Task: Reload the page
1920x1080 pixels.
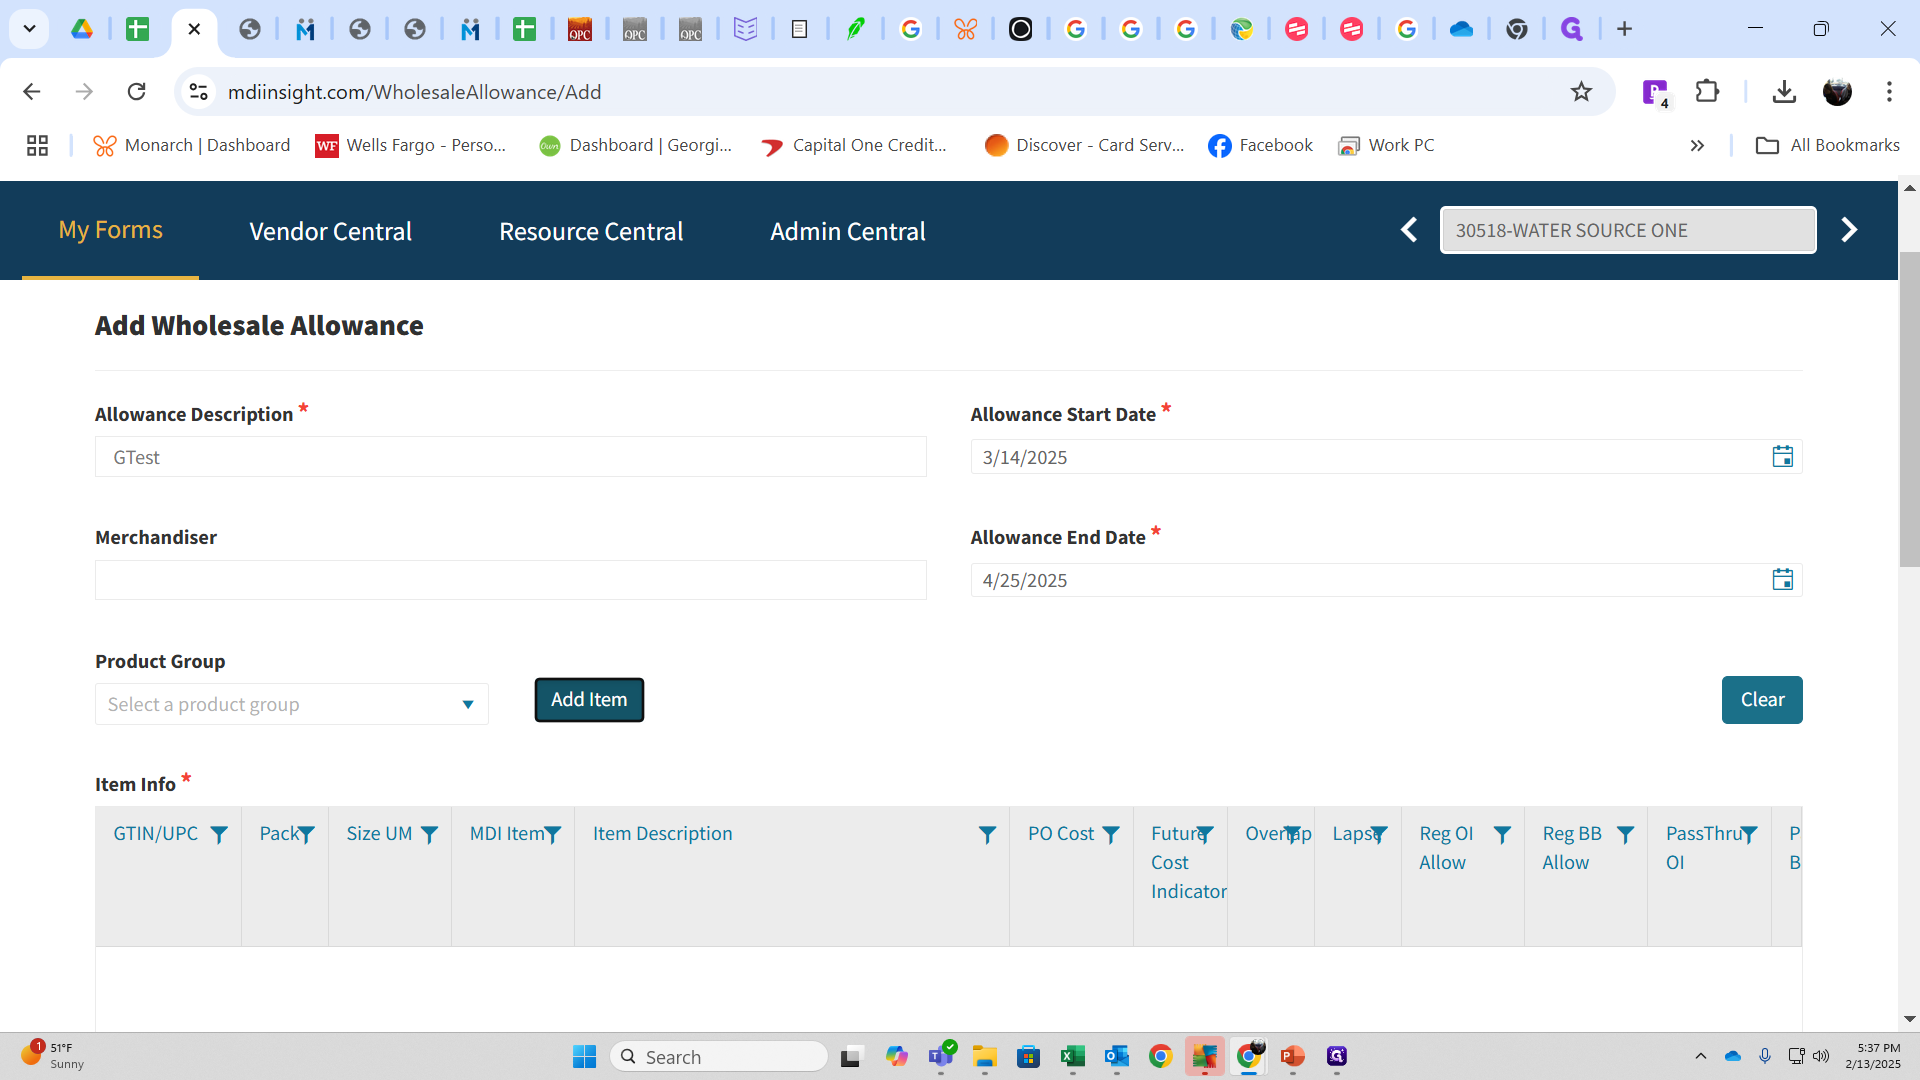Action: pos(137,92)
